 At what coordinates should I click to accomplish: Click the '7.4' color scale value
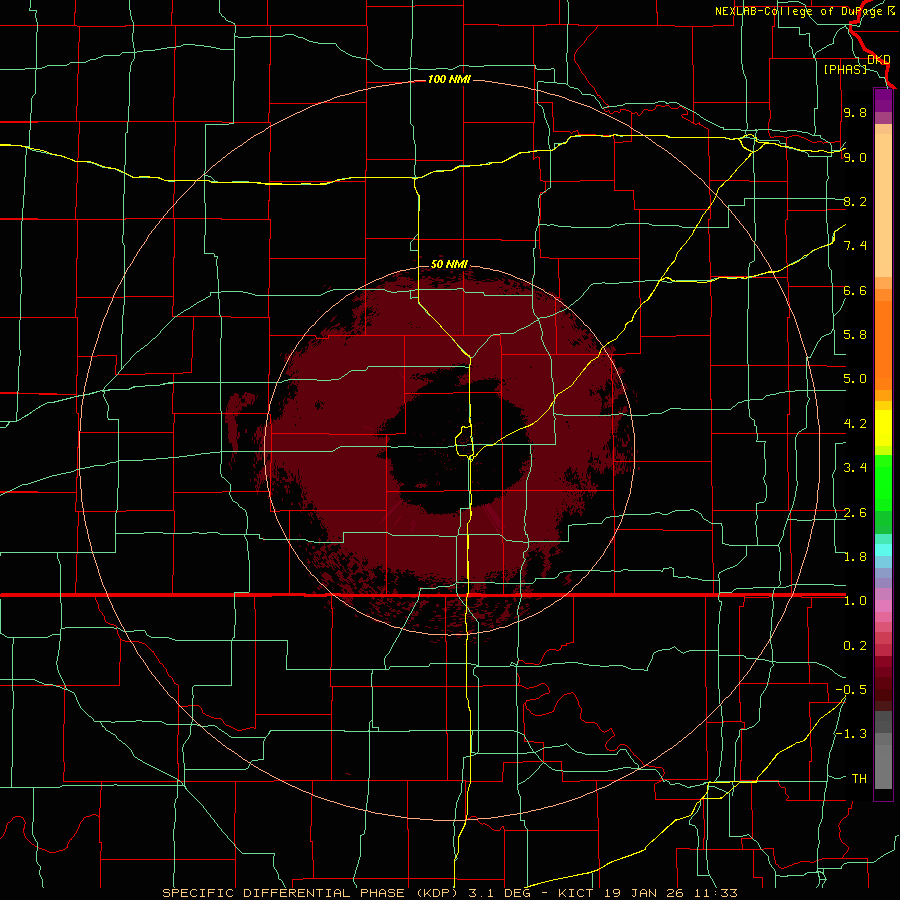[855, 246]
